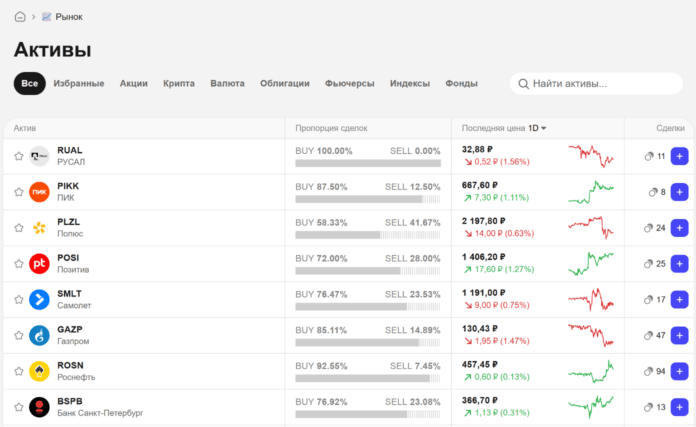This screenshot has height=427, width=696.
Task: Click plus button for PIKK
Action: (679, 192)
